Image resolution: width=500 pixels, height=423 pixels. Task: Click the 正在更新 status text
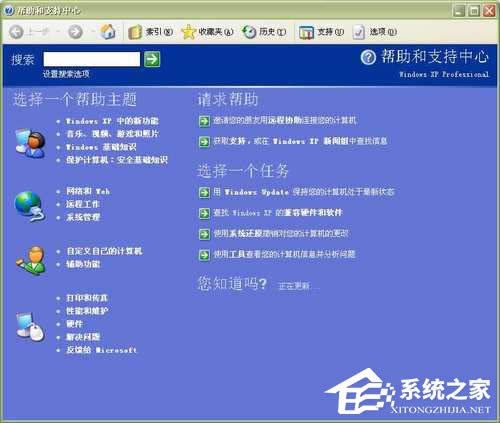tap(294, 286)
